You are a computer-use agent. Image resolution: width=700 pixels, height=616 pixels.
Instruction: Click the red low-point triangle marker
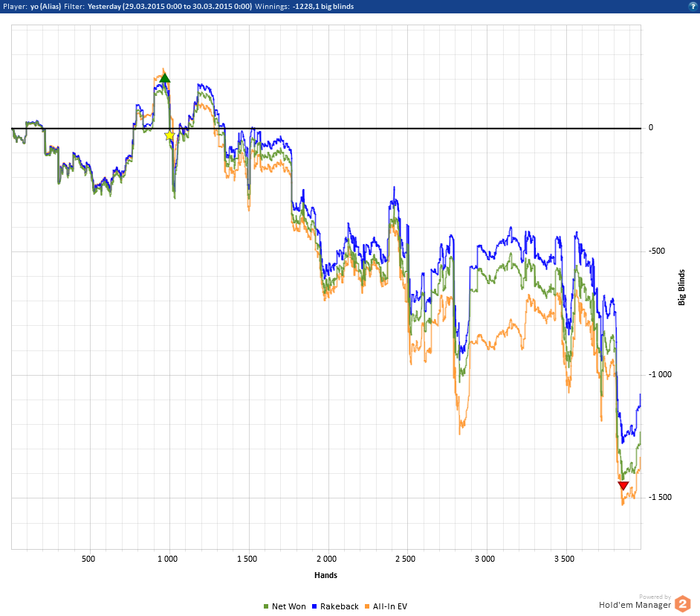(x=623, y=486)
